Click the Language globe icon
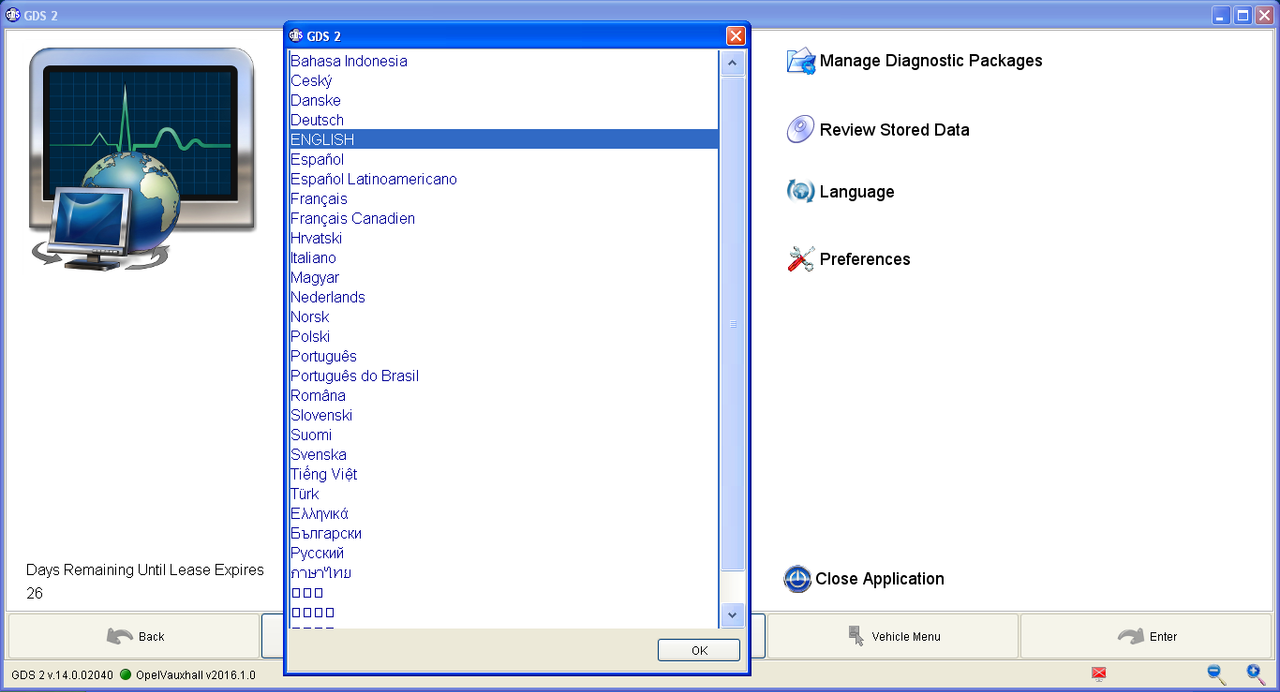 801,191
